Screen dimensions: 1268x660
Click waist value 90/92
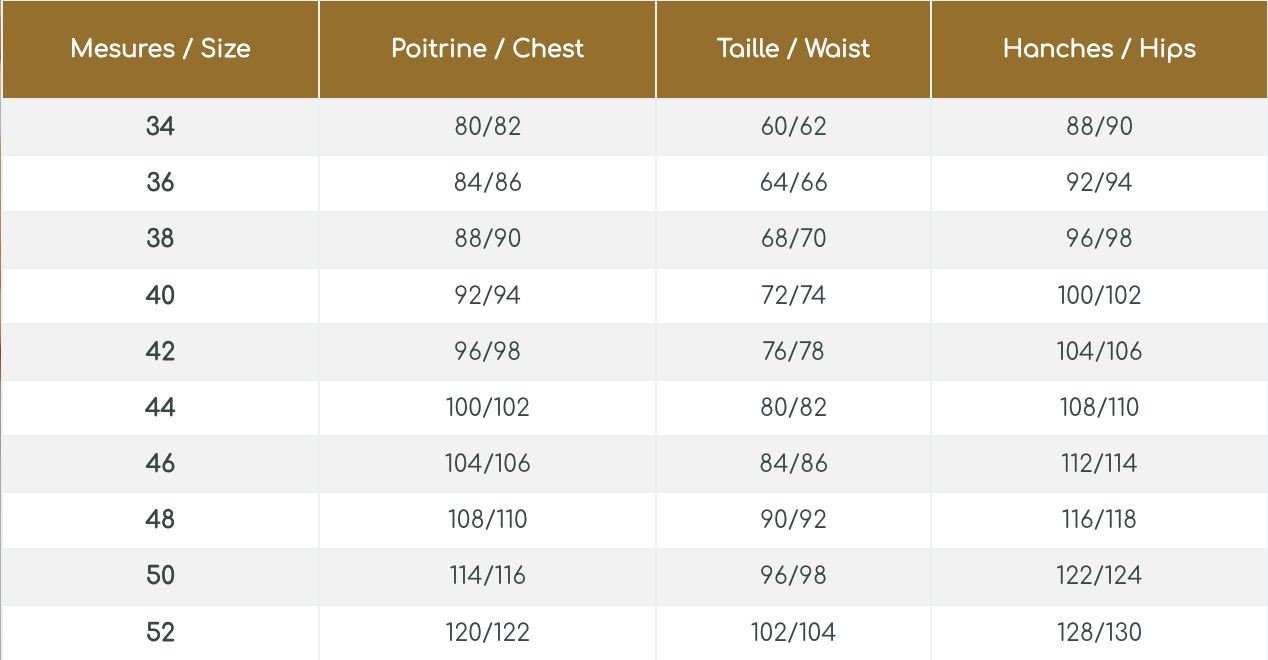click(x=793, y=519)
